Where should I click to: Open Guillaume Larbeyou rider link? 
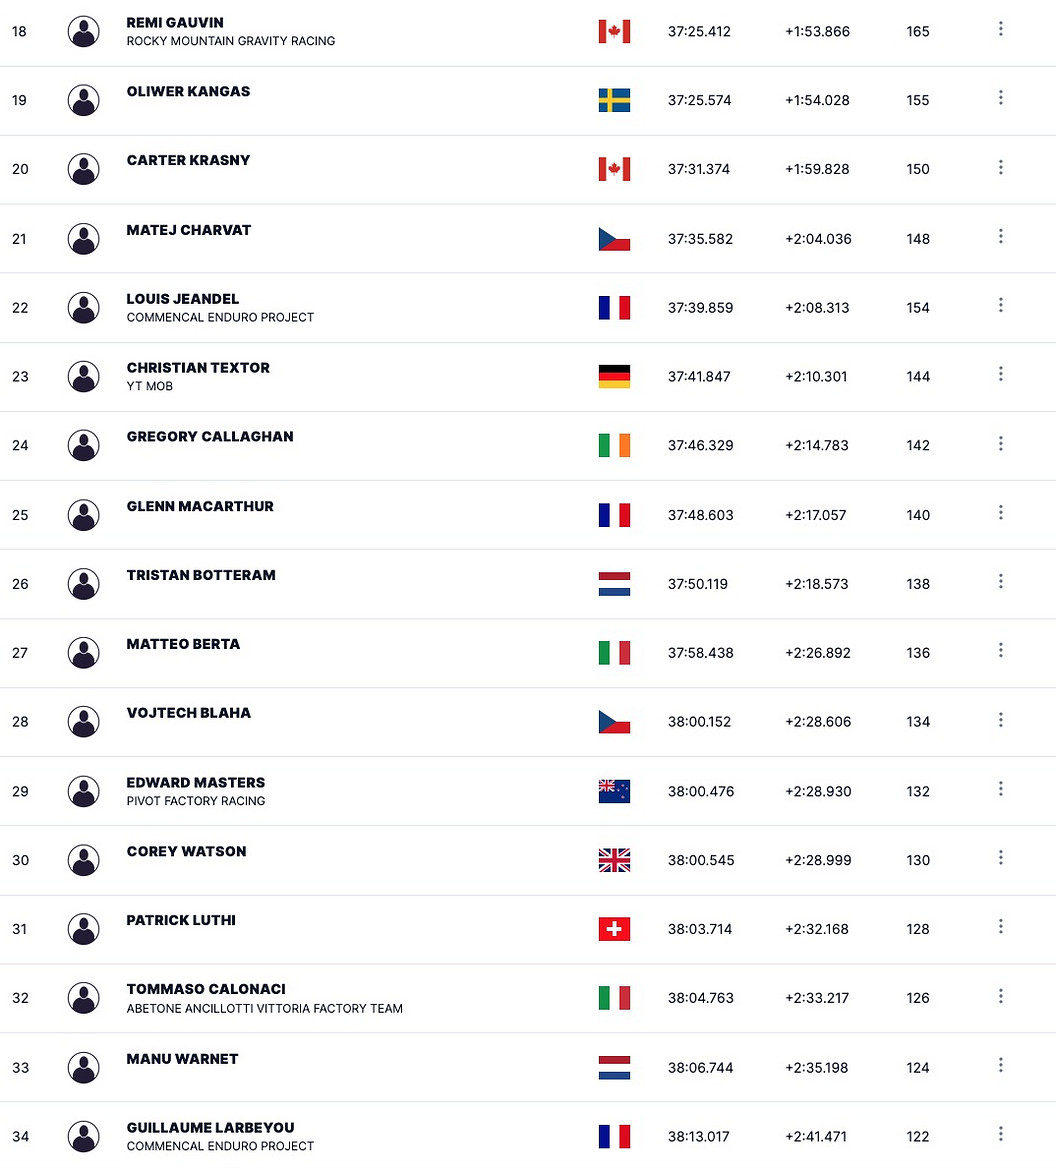pos(210,1127)
